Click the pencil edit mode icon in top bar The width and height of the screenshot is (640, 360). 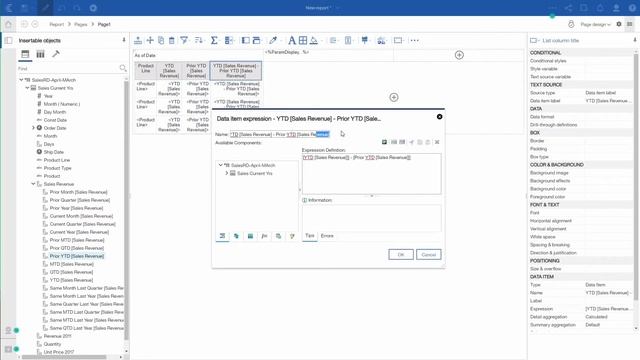pyautogui.click(x=46, y=8)
